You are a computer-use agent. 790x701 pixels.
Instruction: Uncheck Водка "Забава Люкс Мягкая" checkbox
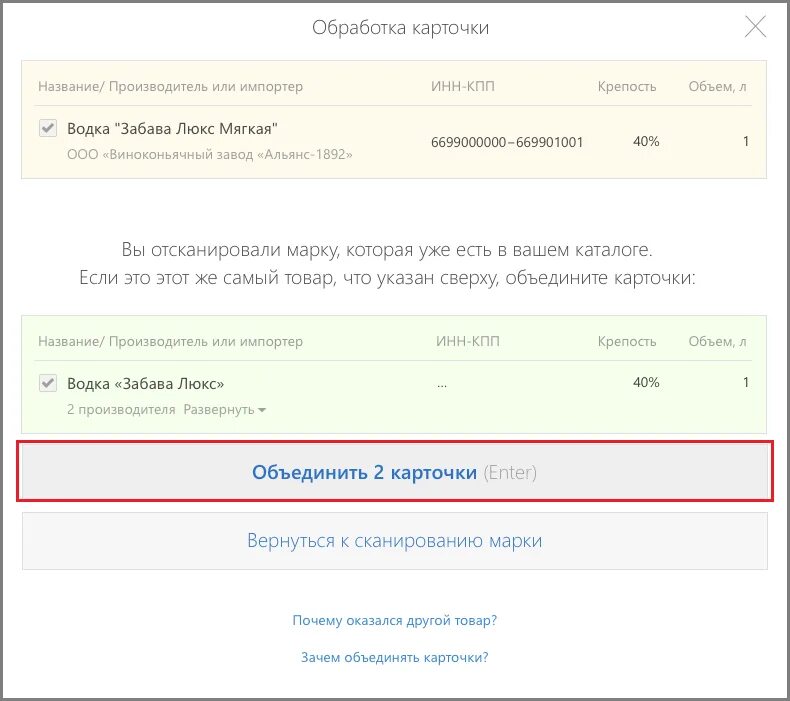48,128
